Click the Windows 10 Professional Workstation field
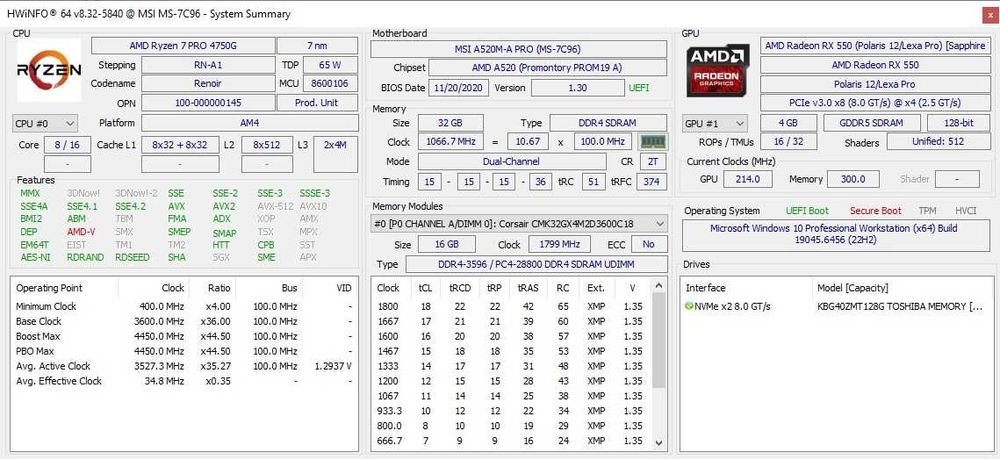Image resolution: width=1000 pixels, height=459 pixels. 834,235
